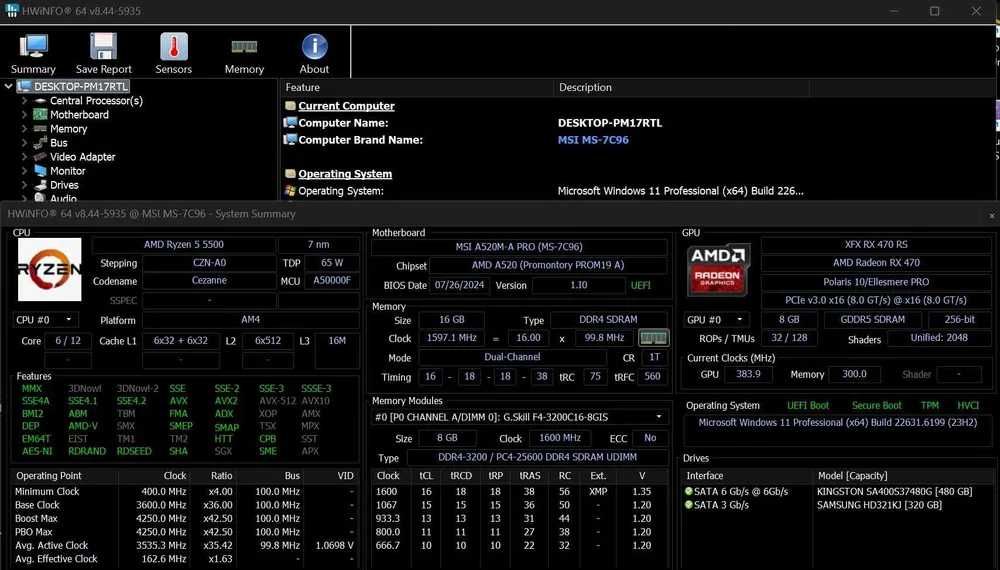Click the XFX RX 470 RS field
The height and width of the screenshot is (570, 1000).
876,244
